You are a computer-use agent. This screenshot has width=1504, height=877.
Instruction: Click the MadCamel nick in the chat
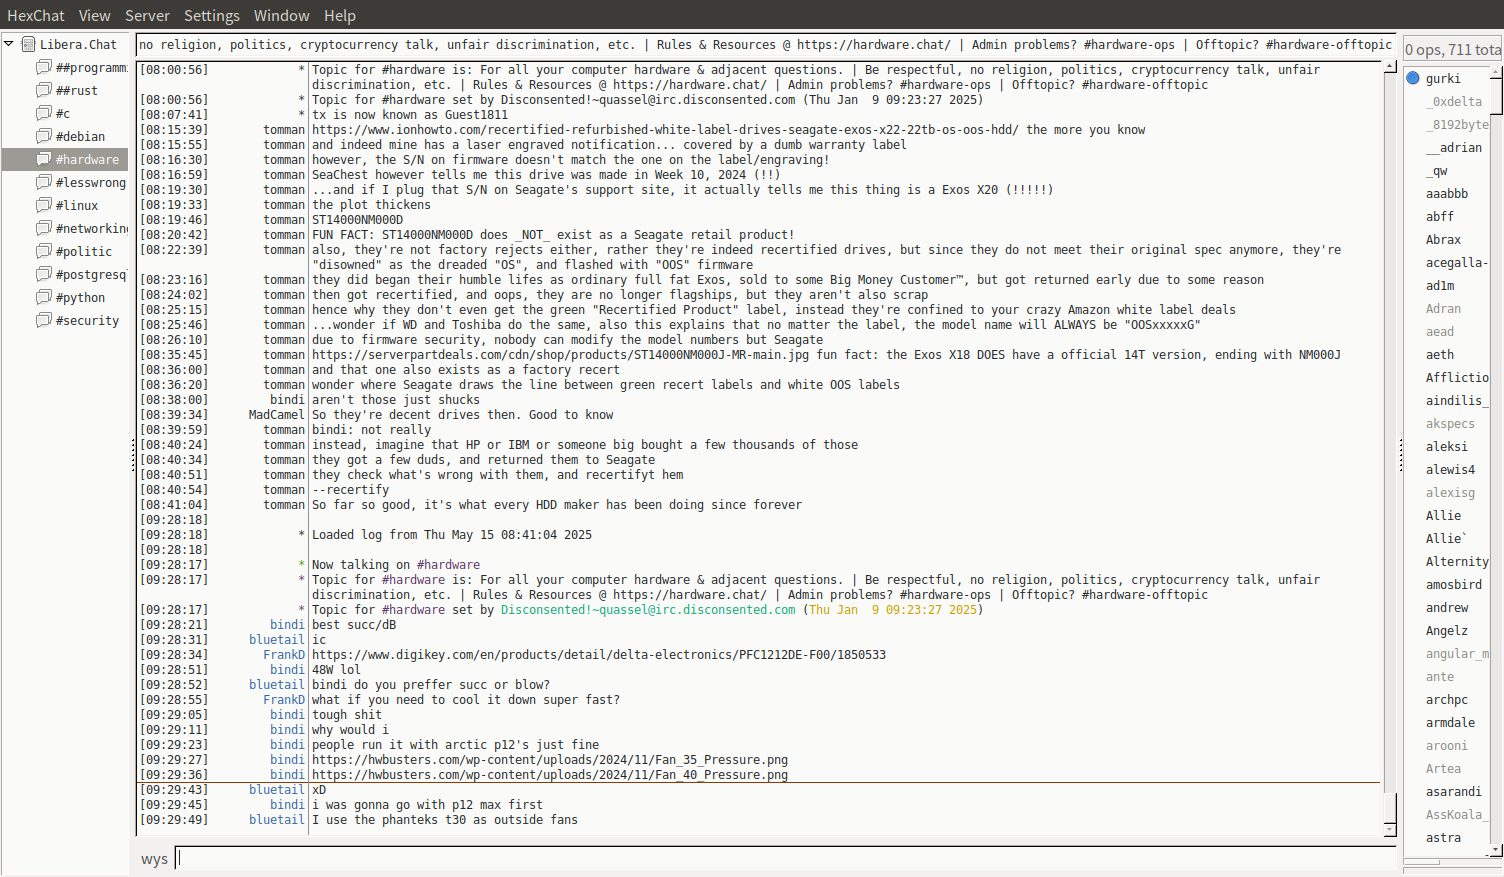pyautogui.click(x=277, y=415)
